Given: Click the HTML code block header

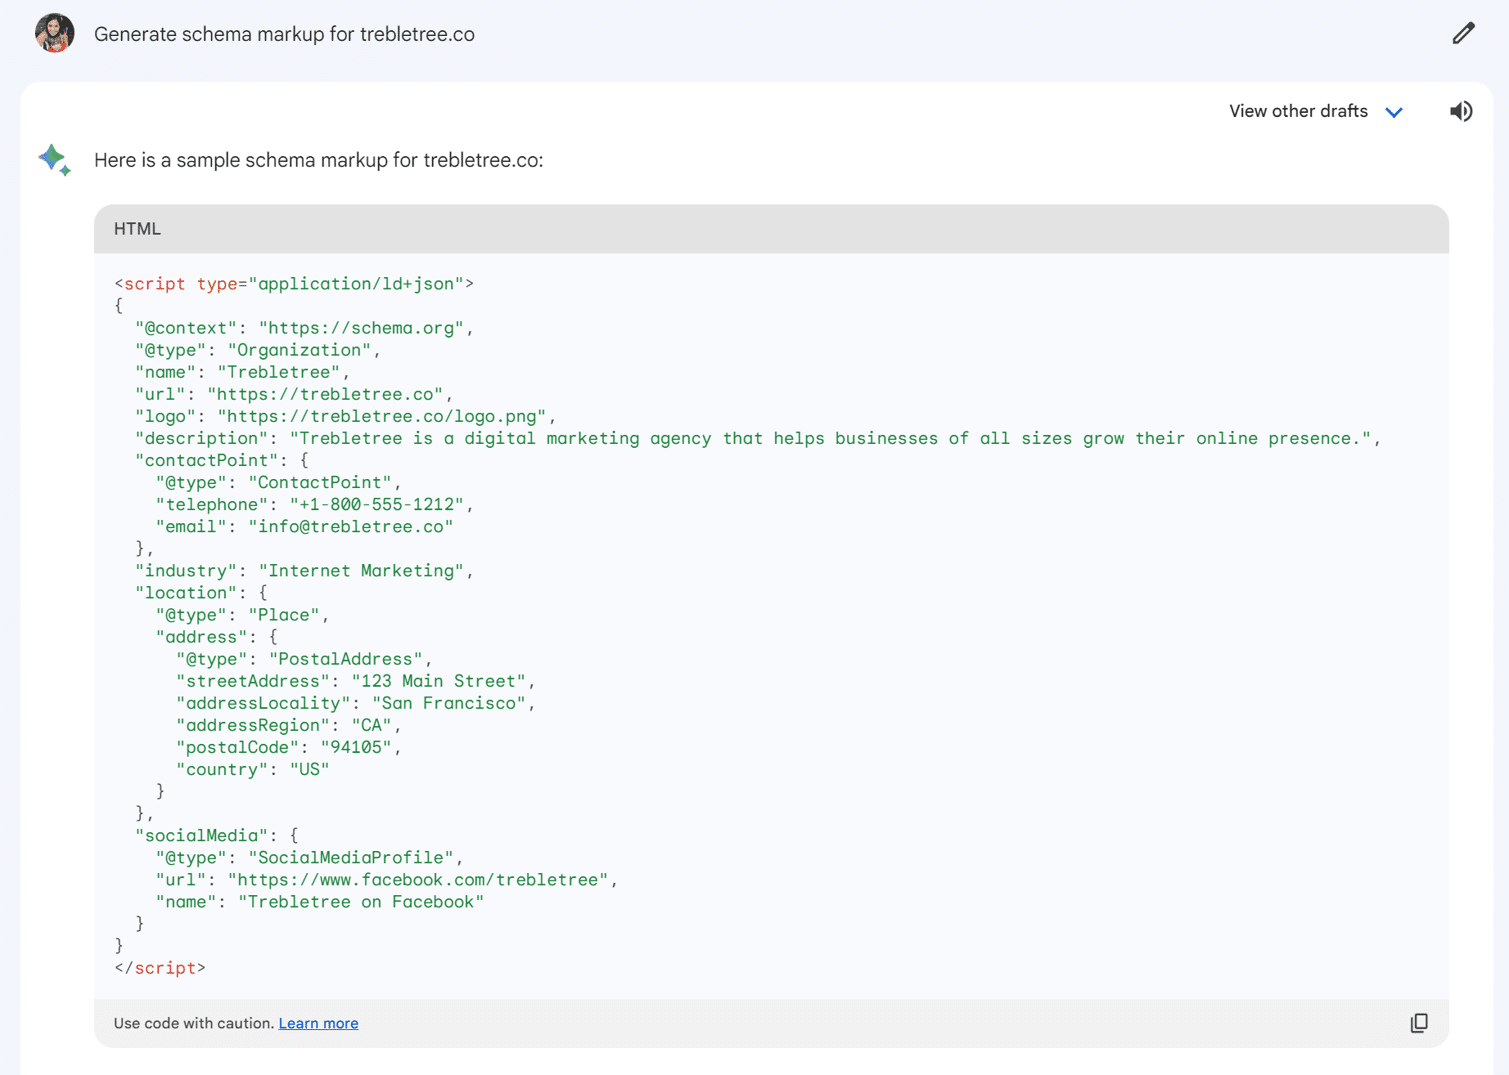Looking at the screenshot, I should coord(771,229).
